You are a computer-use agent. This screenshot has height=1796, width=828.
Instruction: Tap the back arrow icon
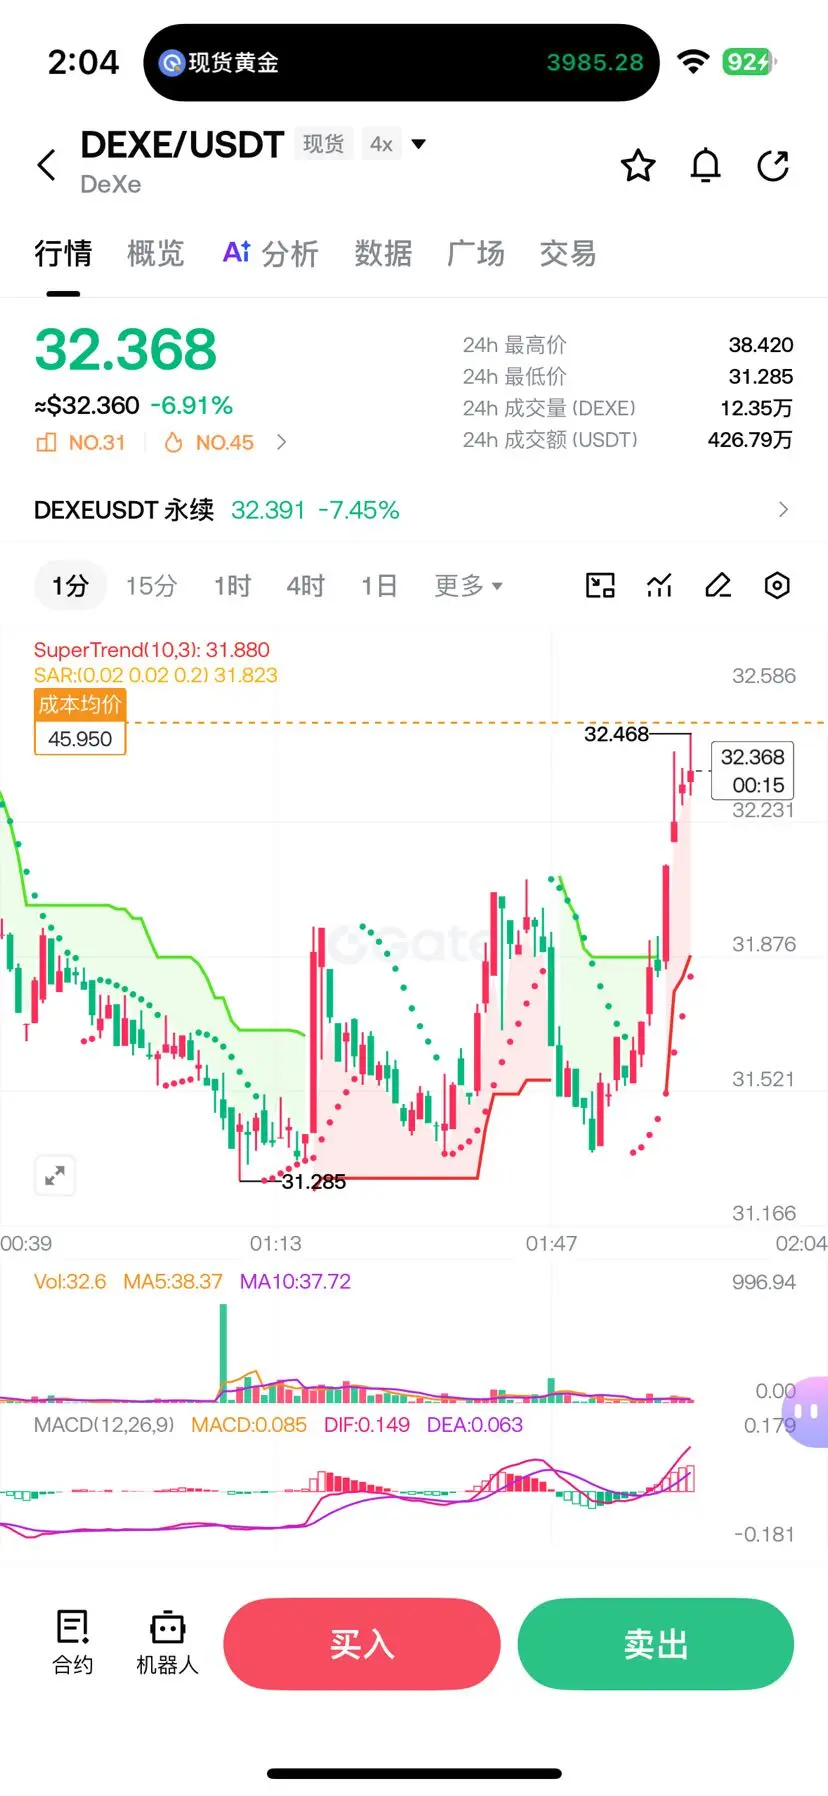point(46,165)
